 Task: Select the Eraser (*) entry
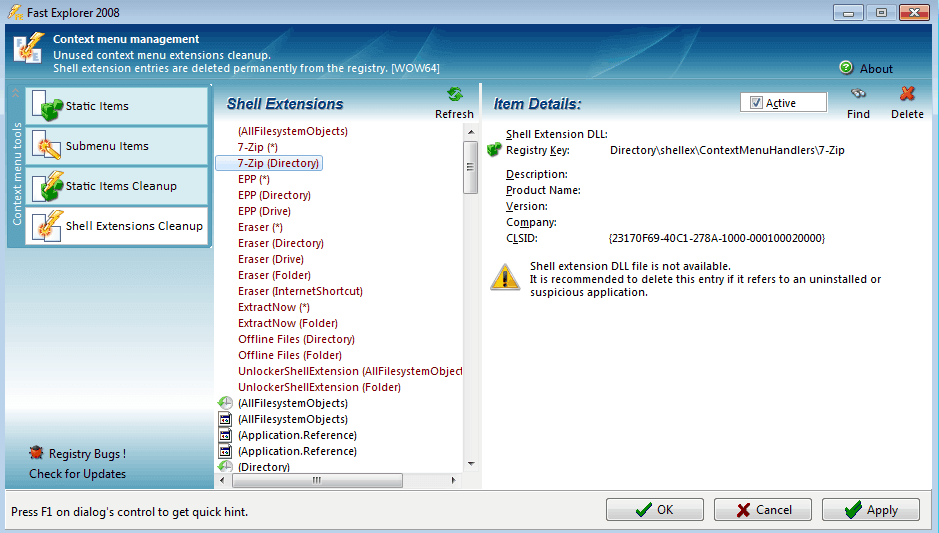pos(260,228)
